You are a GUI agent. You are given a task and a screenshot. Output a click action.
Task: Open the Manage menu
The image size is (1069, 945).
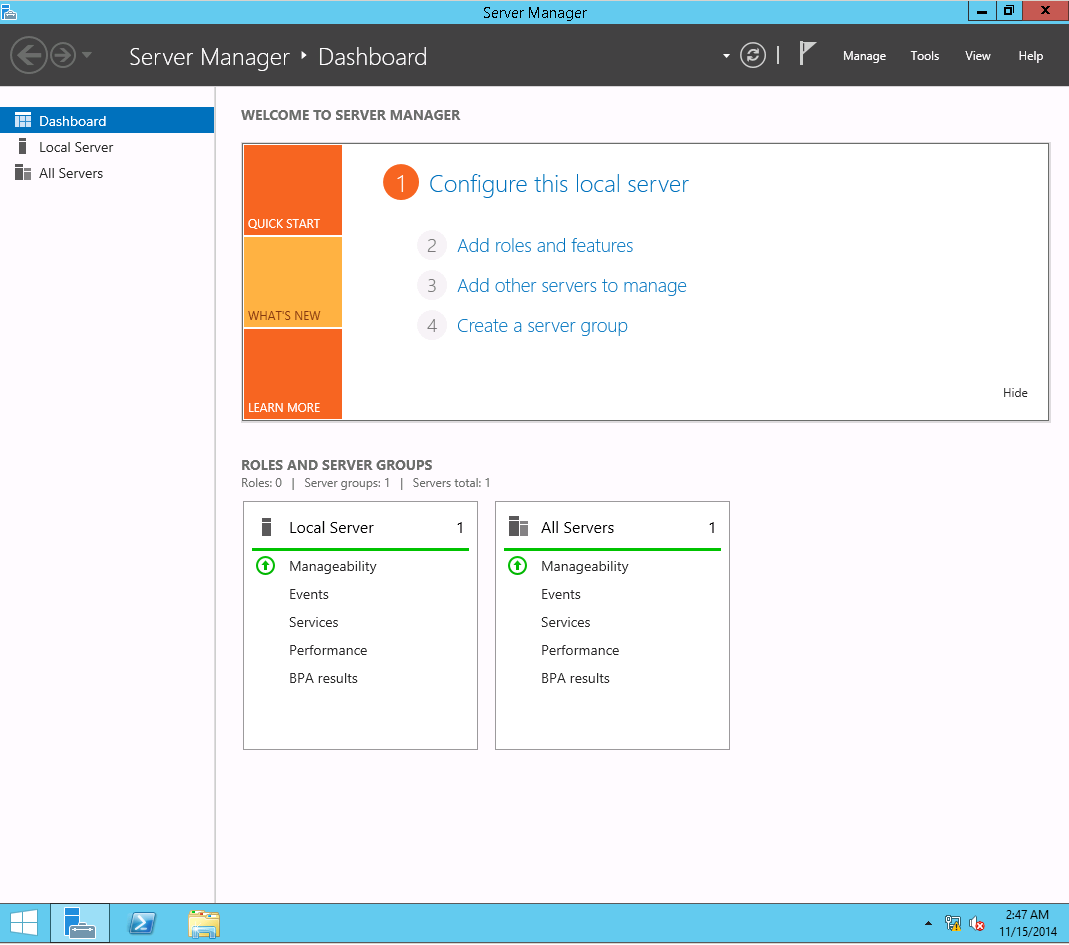[864, 56]
